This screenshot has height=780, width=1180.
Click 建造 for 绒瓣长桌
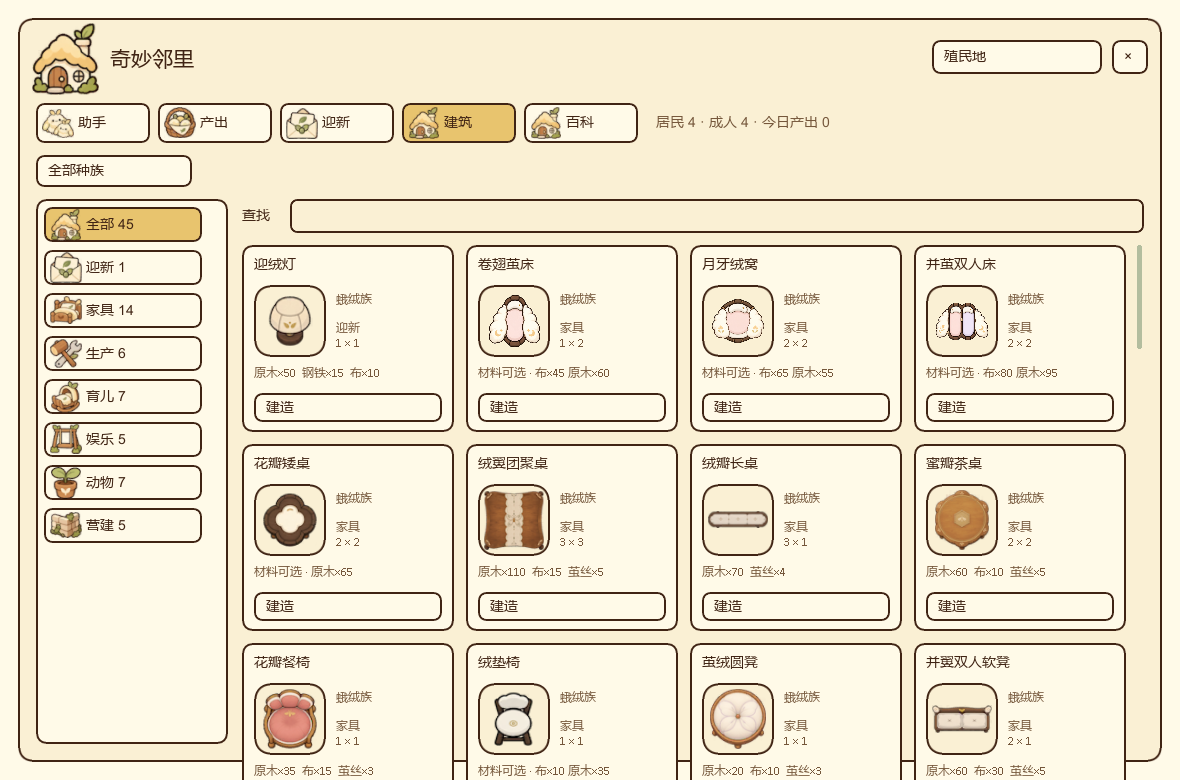[795, 606]
